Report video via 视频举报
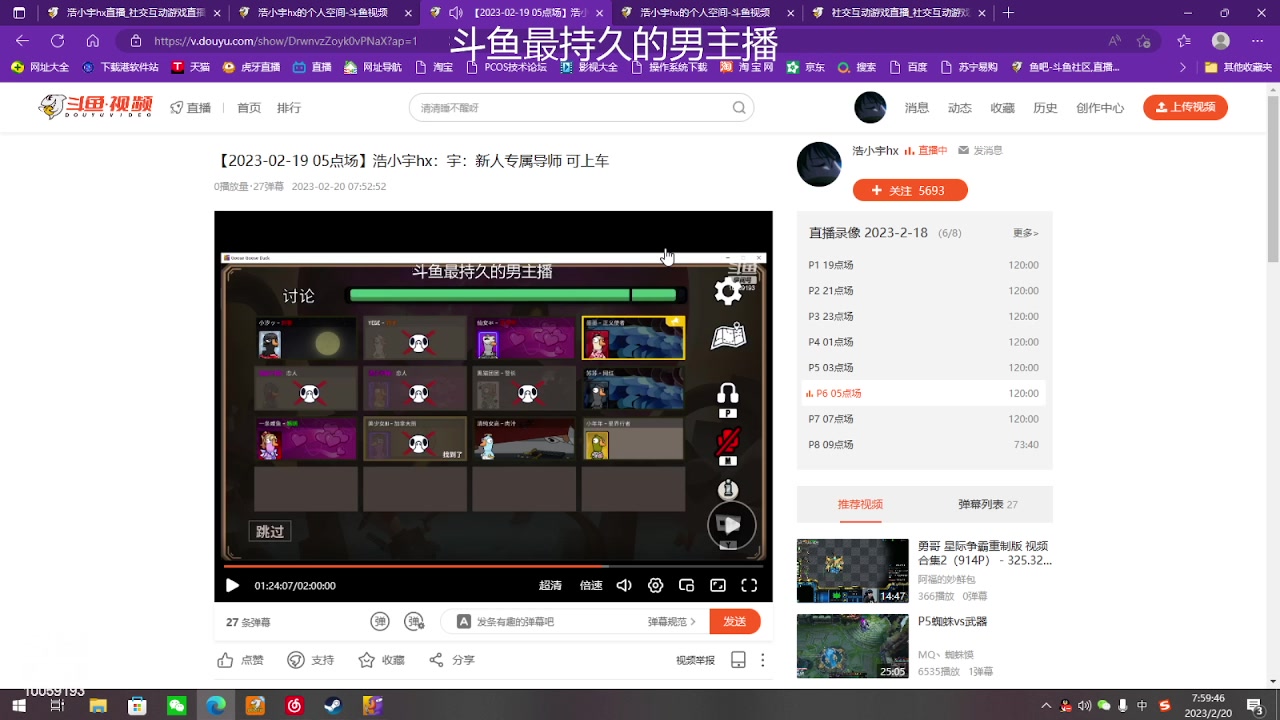 click(x=695, y=660)
